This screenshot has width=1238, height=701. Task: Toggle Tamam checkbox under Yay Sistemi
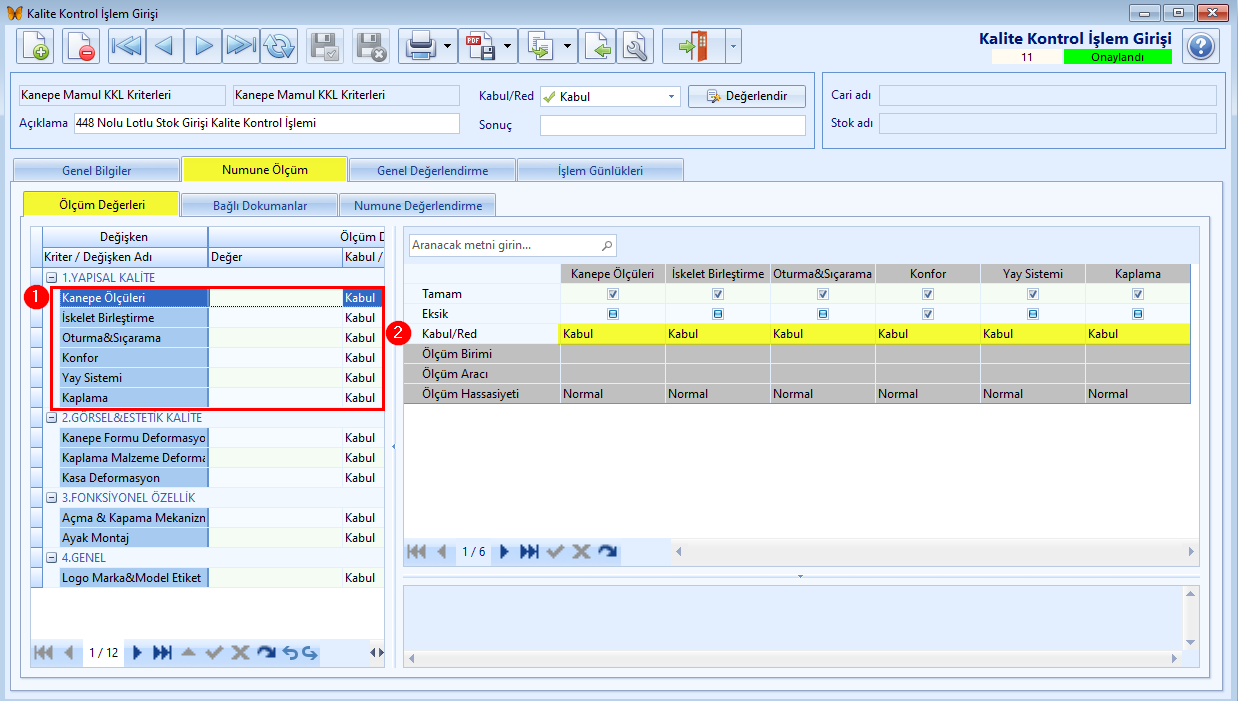[1033, 294]
